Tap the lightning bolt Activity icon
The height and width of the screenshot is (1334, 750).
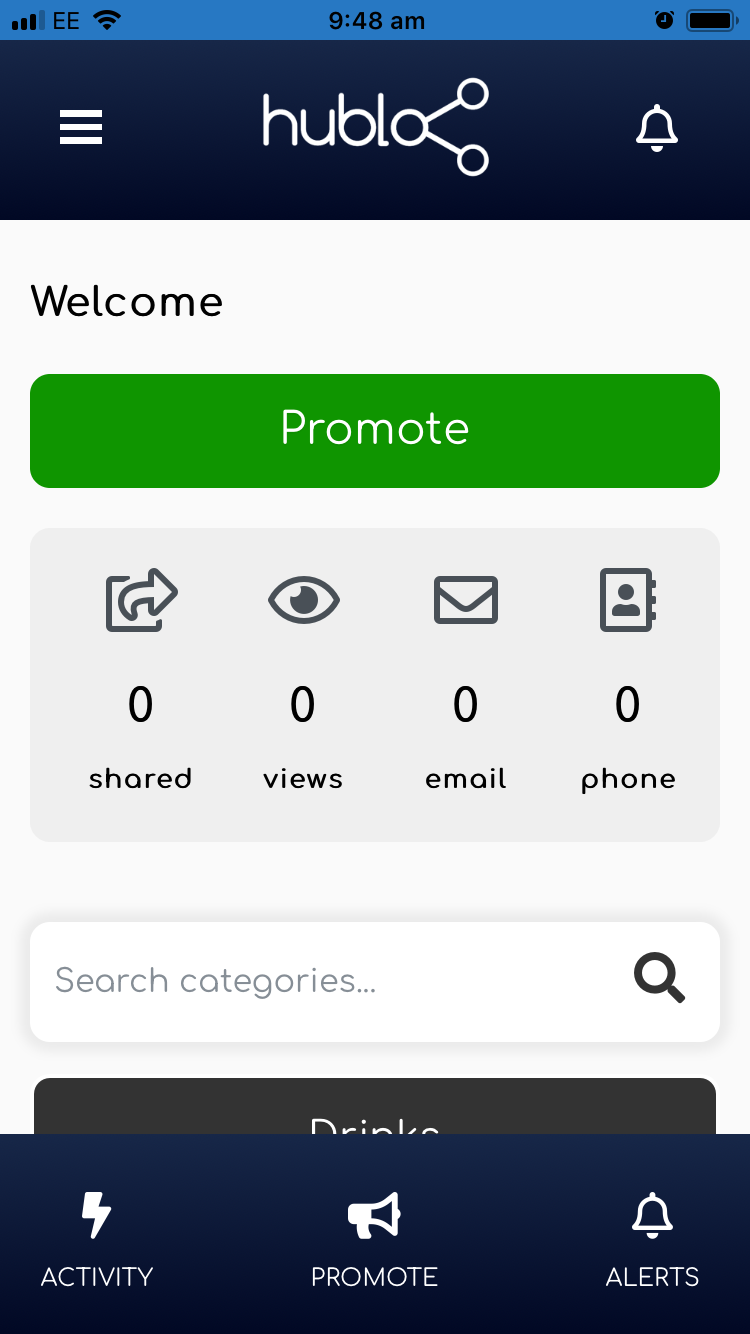[x=96, y=1216]
